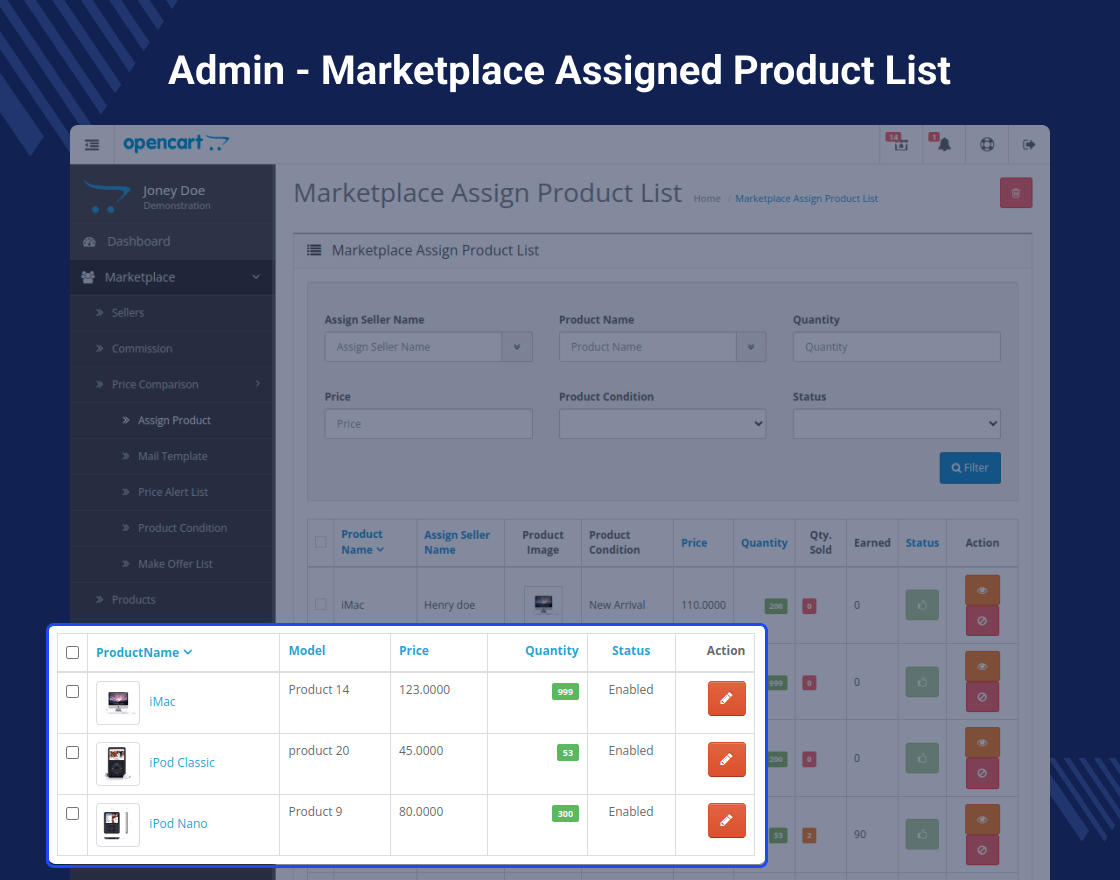Image resolution: width=1120 pixels, height=880 pixels.
Task: Click the iPod Nano product thumbnail
Action: pos(118,824)
